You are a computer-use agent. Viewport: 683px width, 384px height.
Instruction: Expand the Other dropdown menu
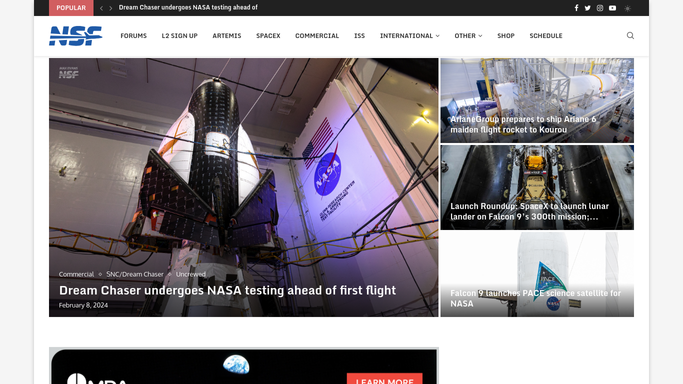468,36
